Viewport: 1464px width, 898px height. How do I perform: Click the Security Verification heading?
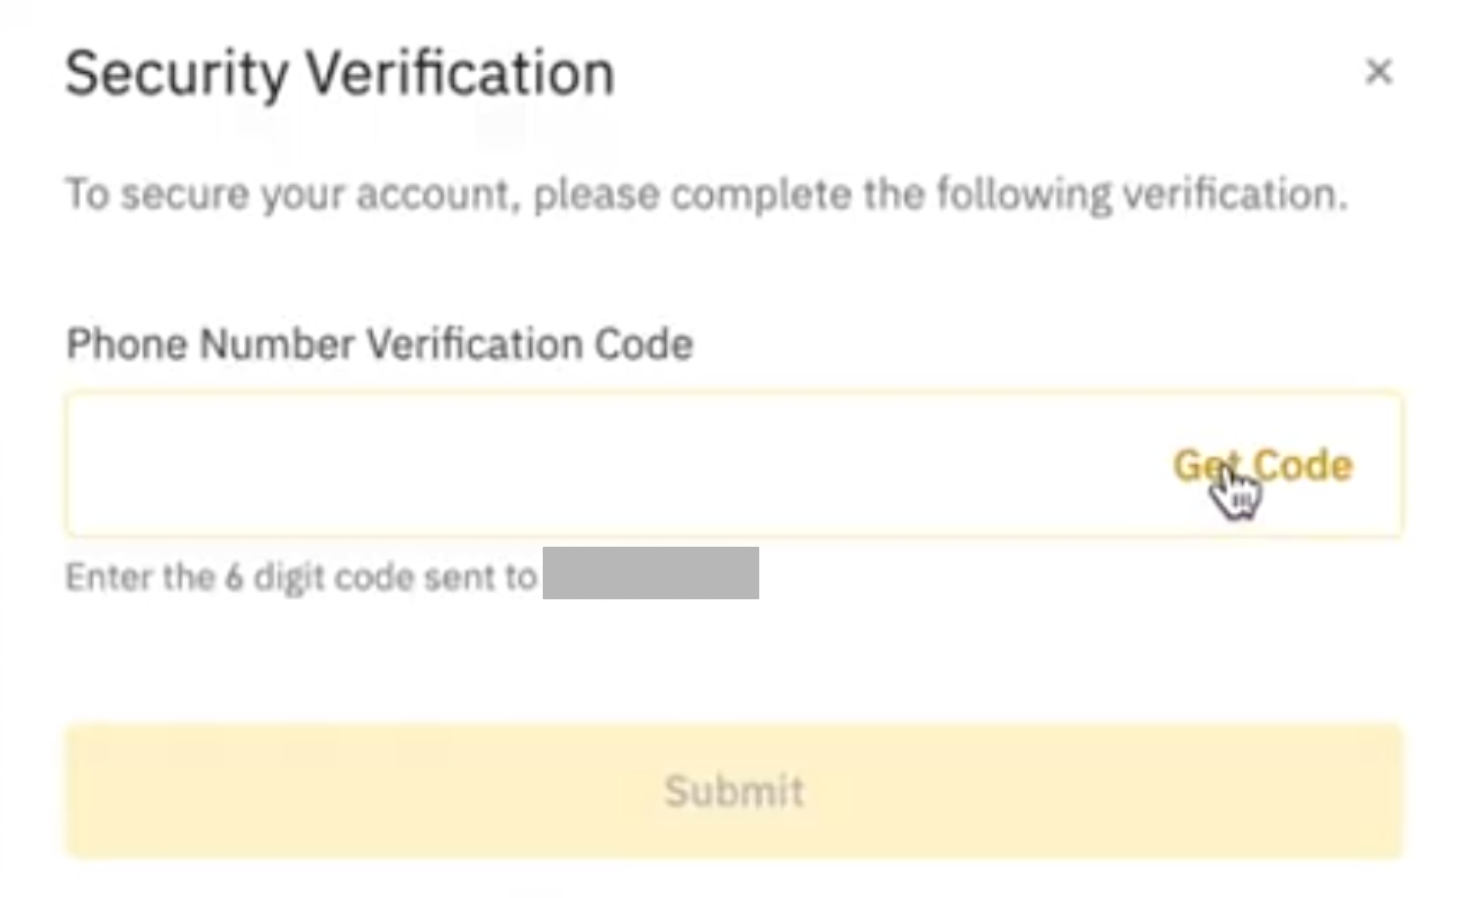coord(339,74)
